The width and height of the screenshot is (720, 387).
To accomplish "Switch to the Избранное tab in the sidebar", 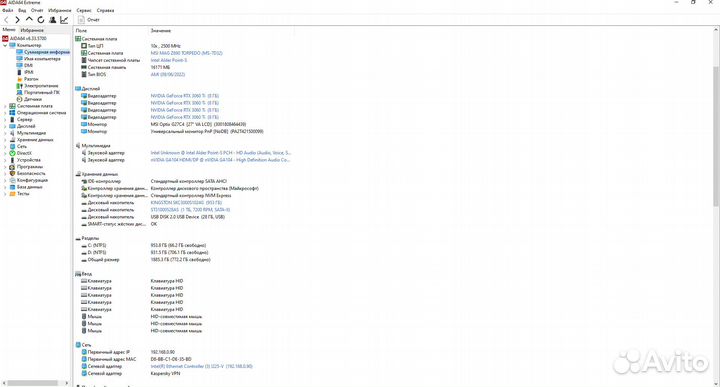I will [x=32, y=30].
